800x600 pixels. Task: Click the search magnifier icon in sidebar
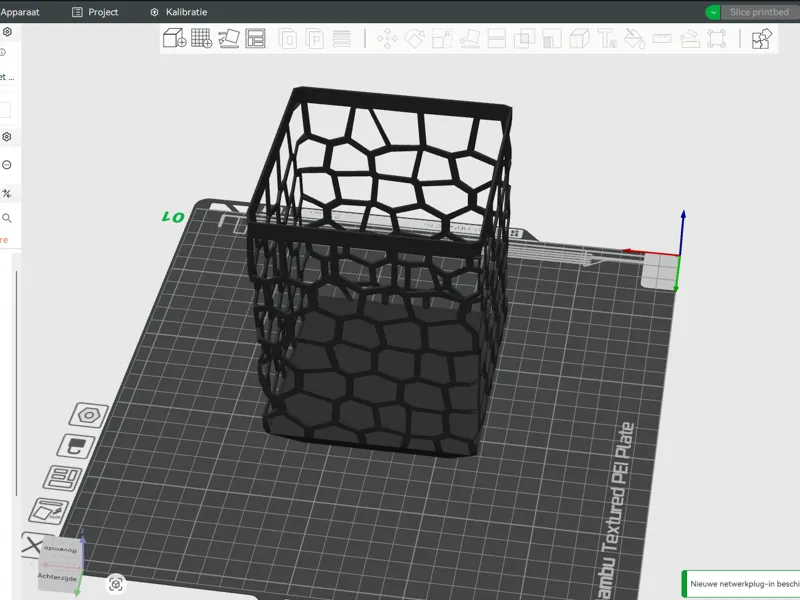click(x=7, y=218)
